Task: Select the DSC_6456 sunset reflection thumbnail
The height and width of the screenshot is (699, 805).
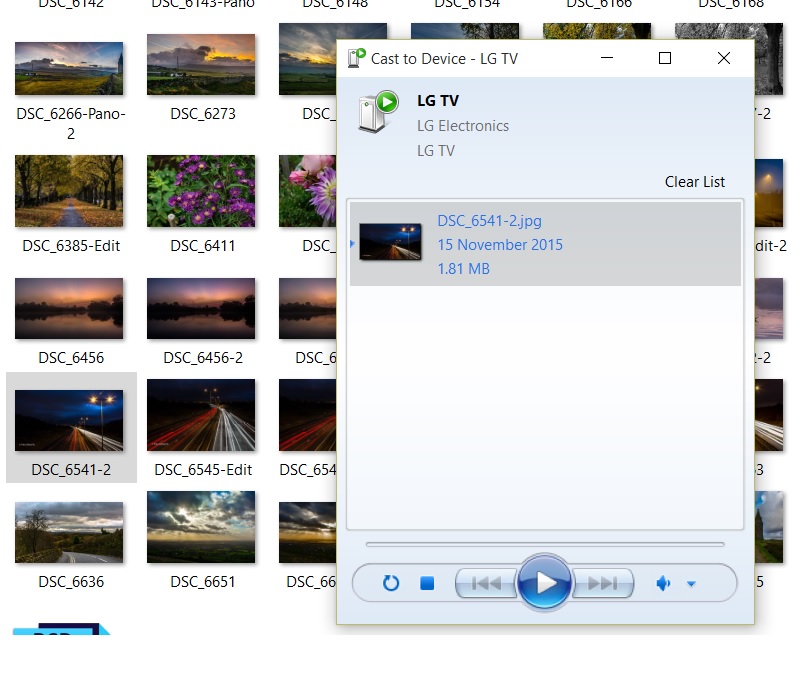Action: [69, 309]
